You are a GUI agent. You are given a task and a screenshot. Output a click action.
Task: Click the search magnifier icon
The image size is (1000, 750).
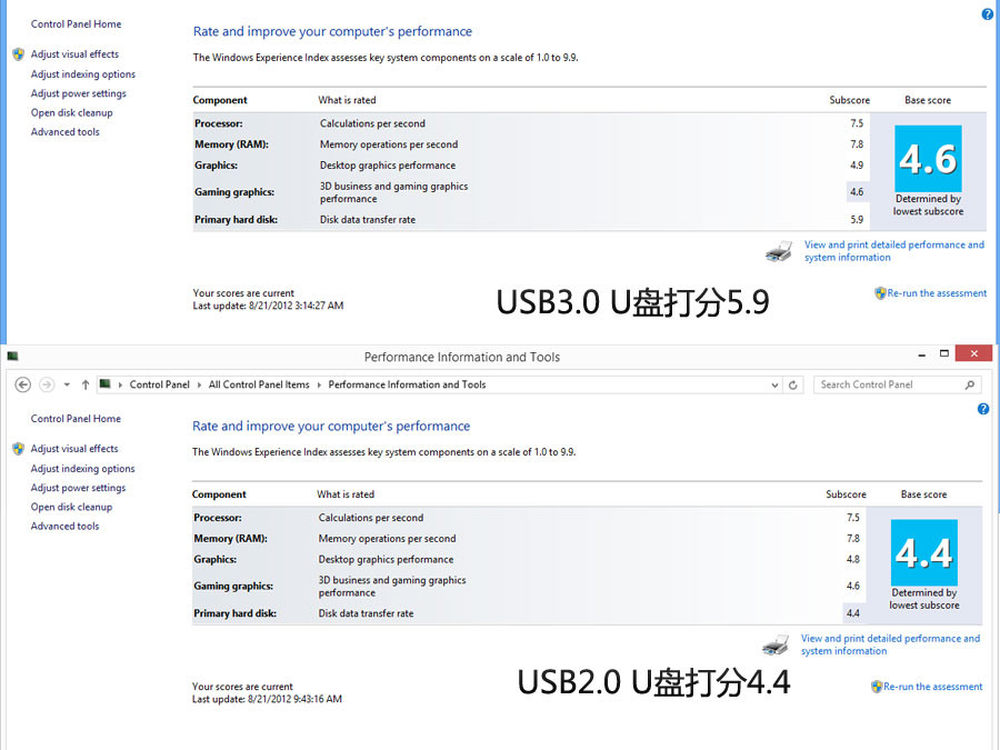(x=969, y=385)
